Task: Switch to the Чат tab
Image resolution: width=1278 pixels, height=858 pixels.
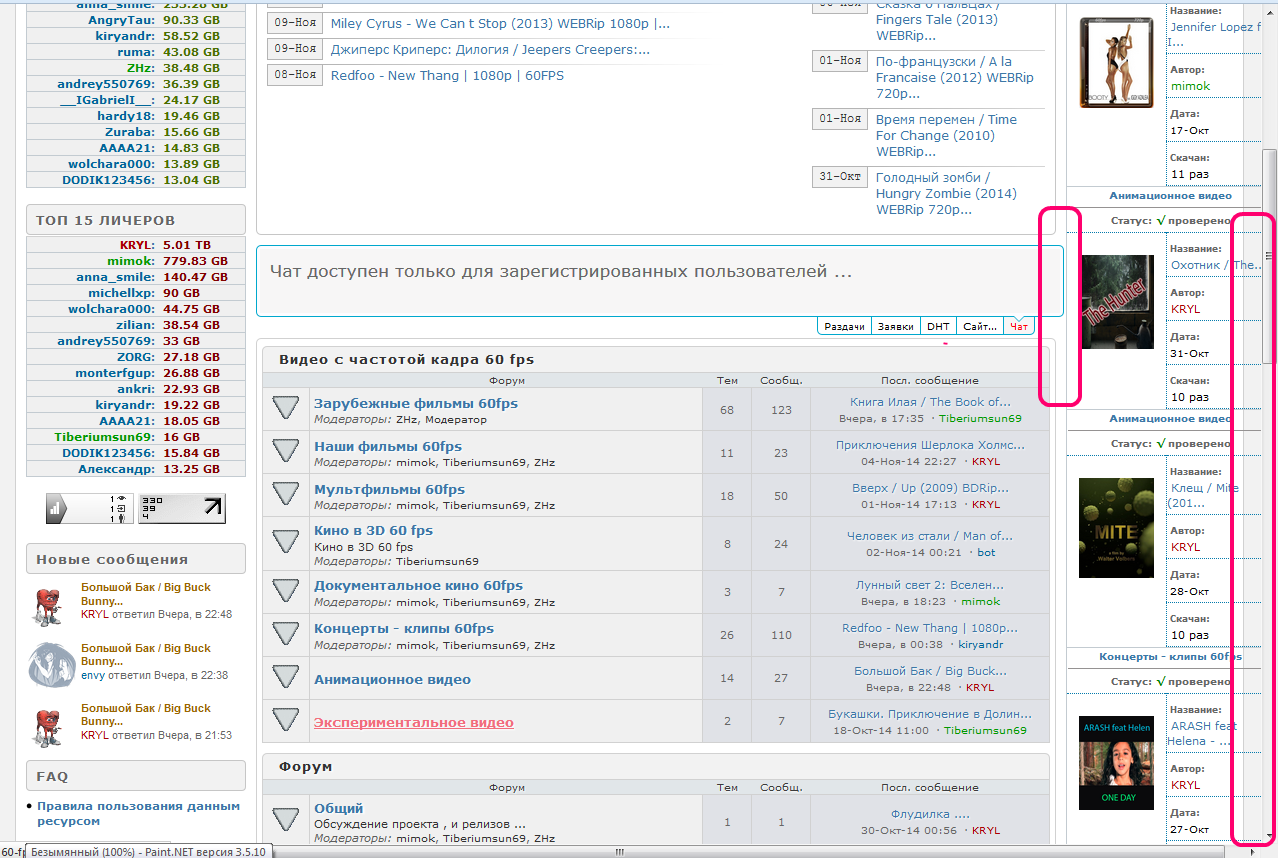Action: tap(1018, 327)
